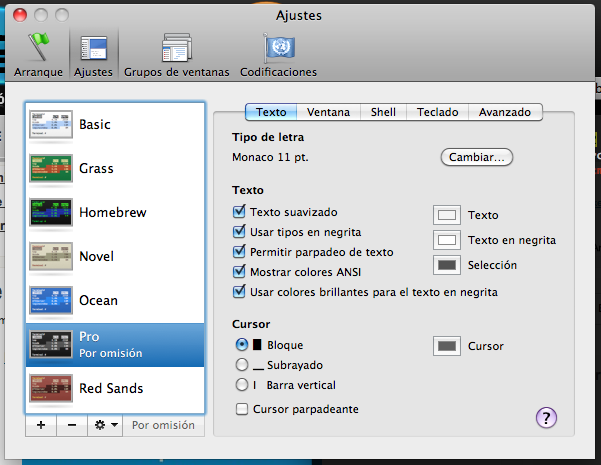Toggle Mostrar colores ANSI checkbox
The width and height of the screenshot is (601, 465).
[x=239, y=272]
